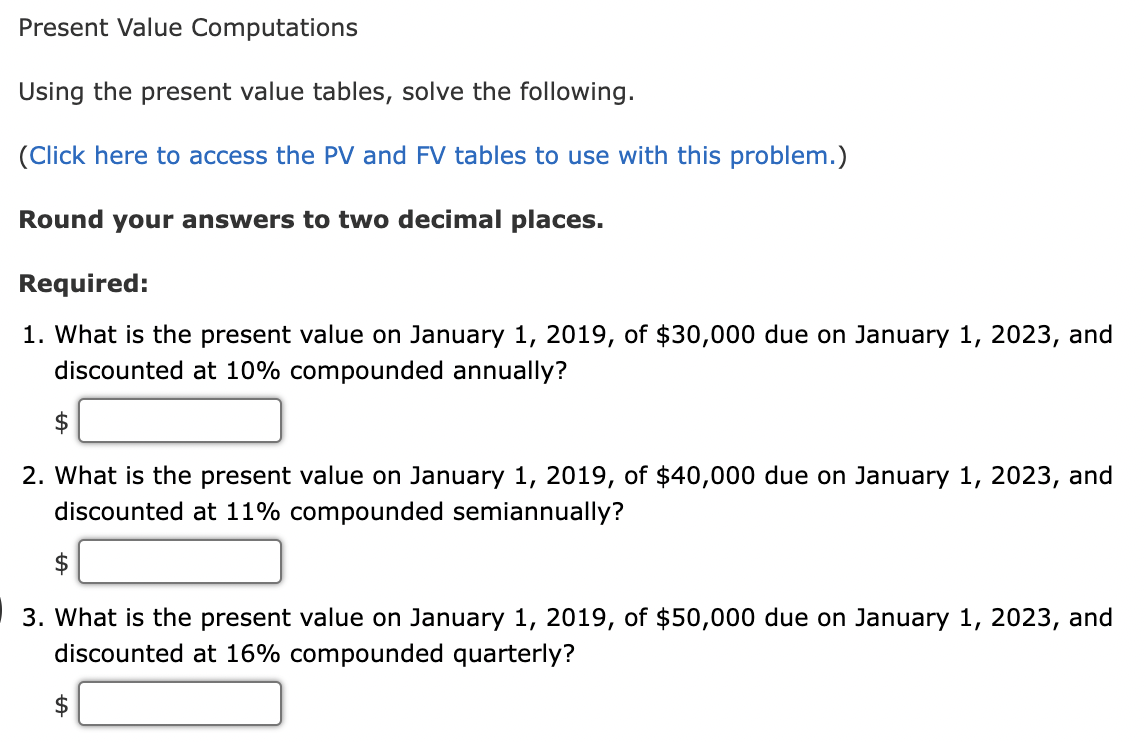Viewport: 1146px width, 742px height.
Task: Place cursor in the second dollar input box
Action: point(180,561)
